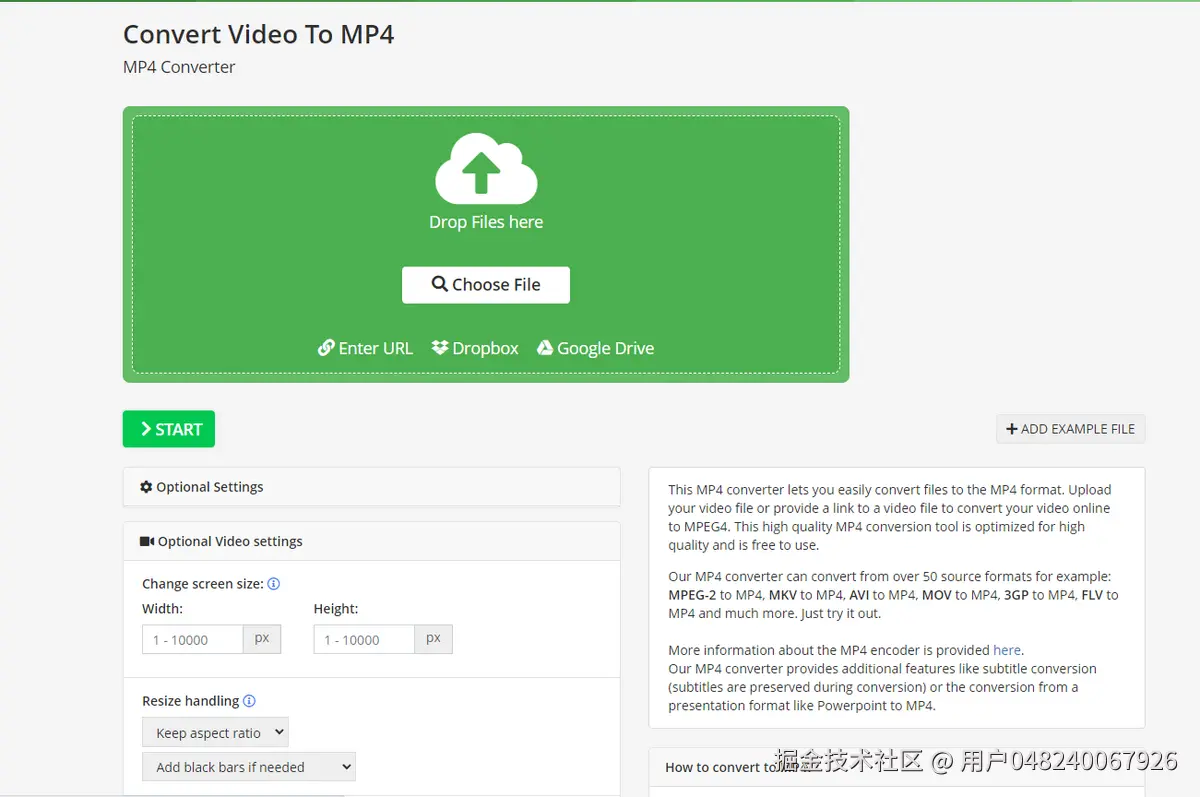
Task: Focus the Height input field
Action: (x=364, y=640)
